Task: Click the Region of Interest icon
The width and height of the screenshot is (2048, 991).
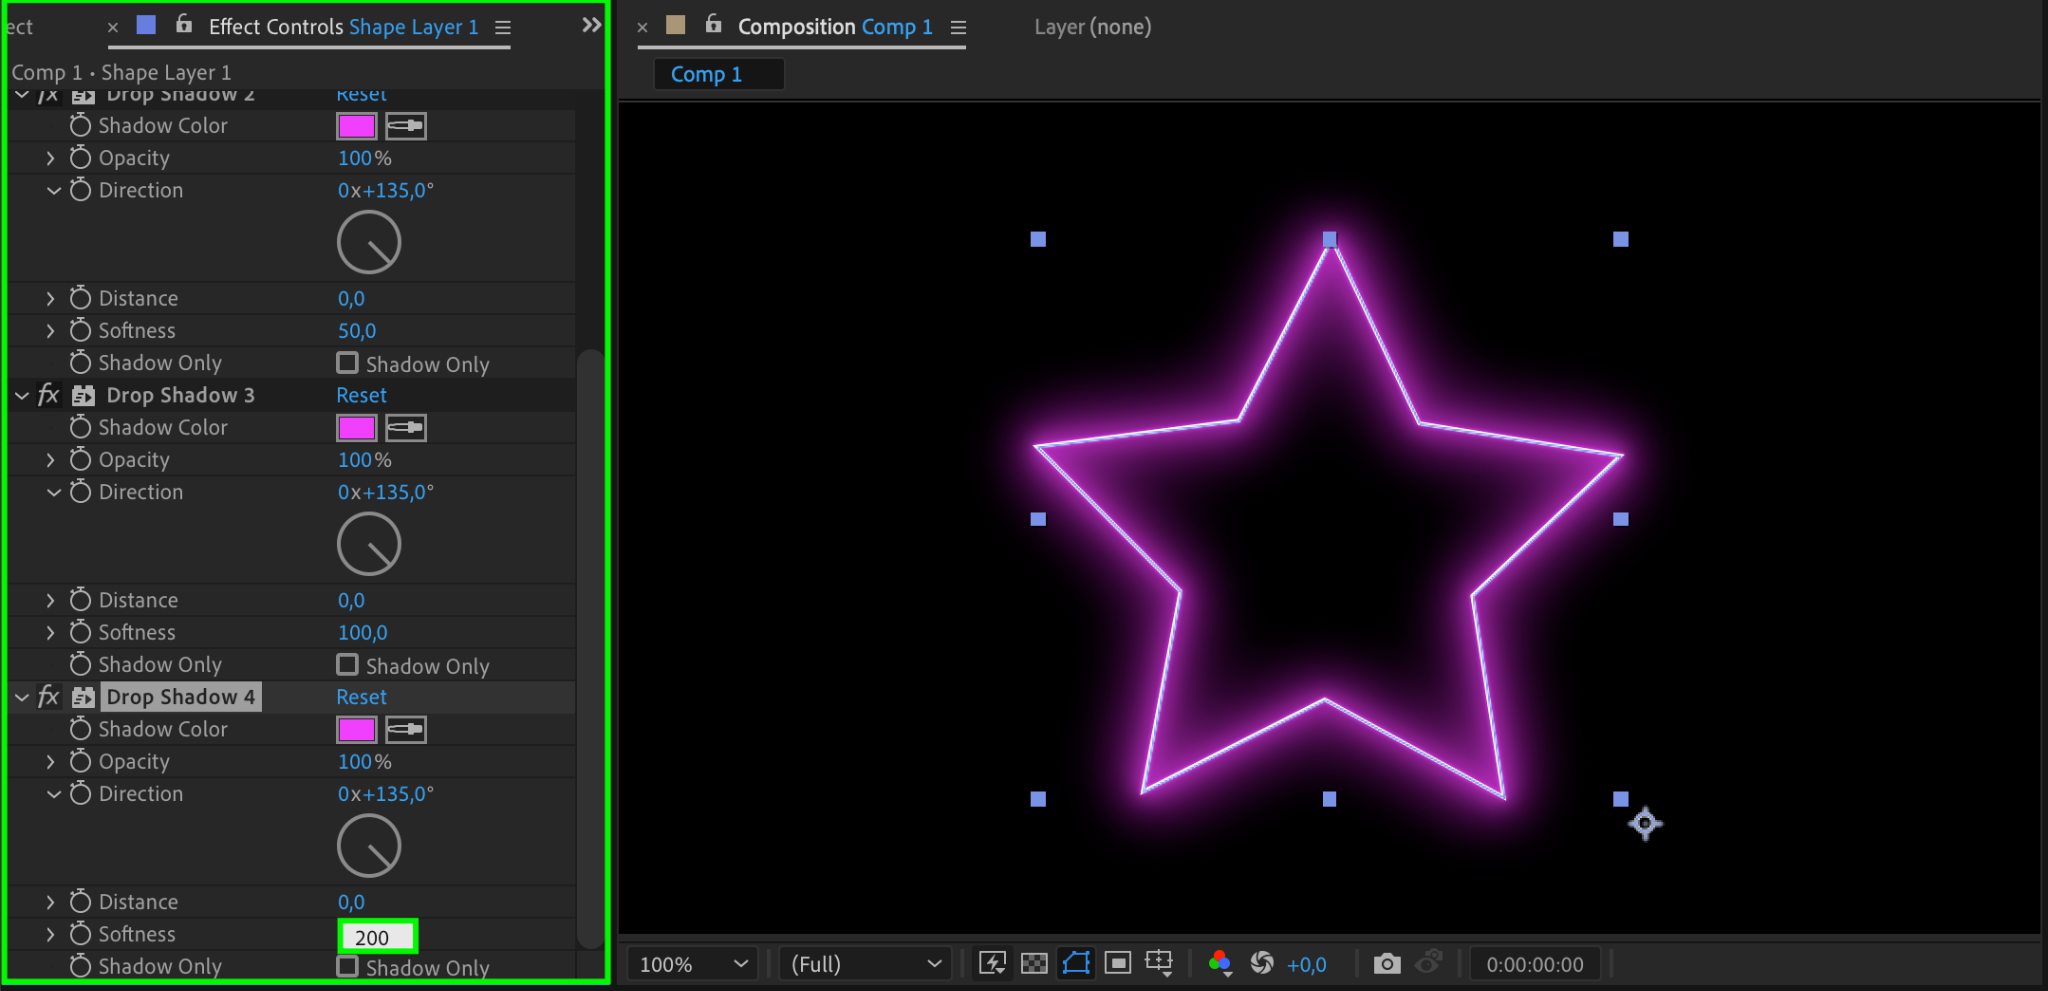Action: pyautogui.click(x=1117, y=963)
